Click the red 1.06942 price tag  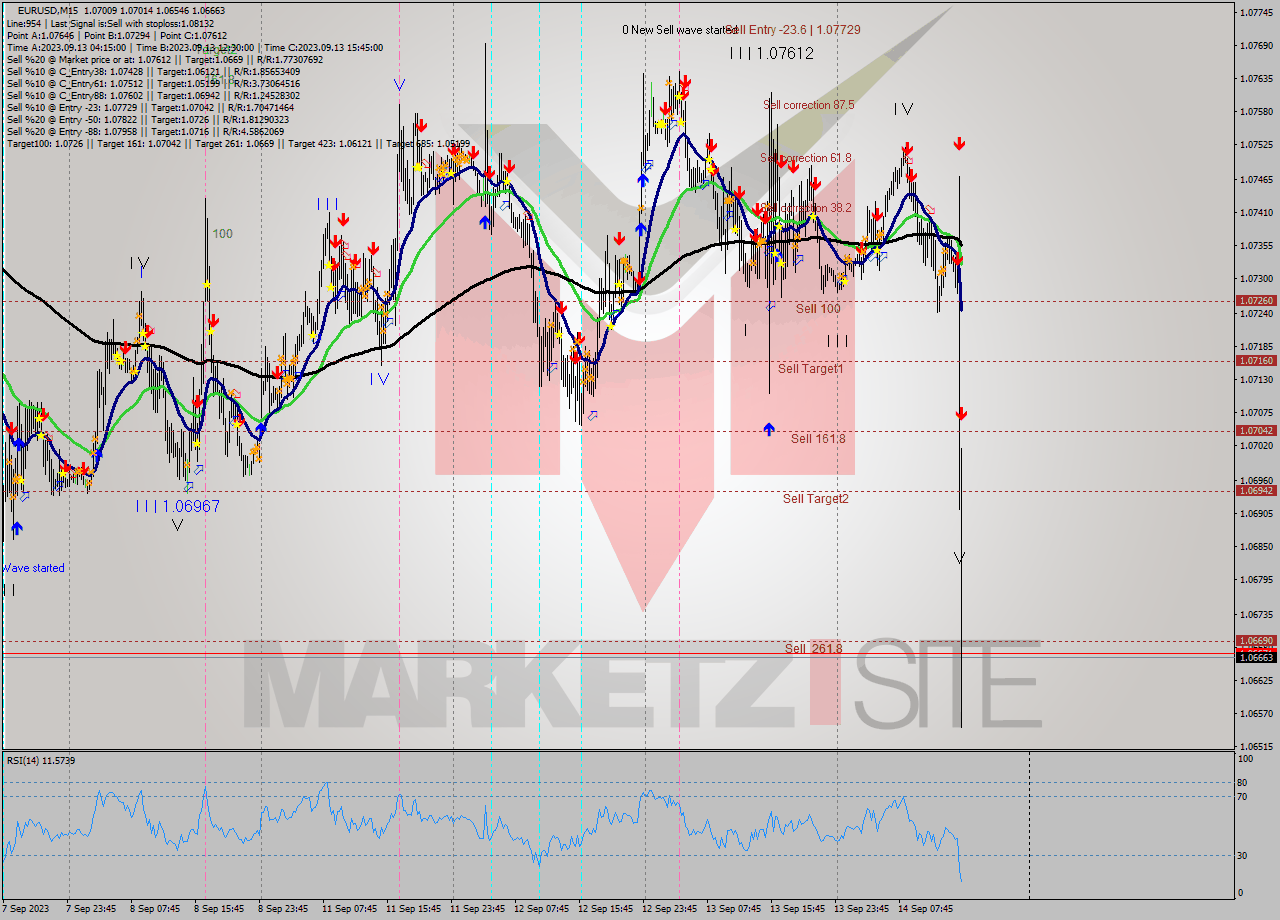coord(1256,490)
